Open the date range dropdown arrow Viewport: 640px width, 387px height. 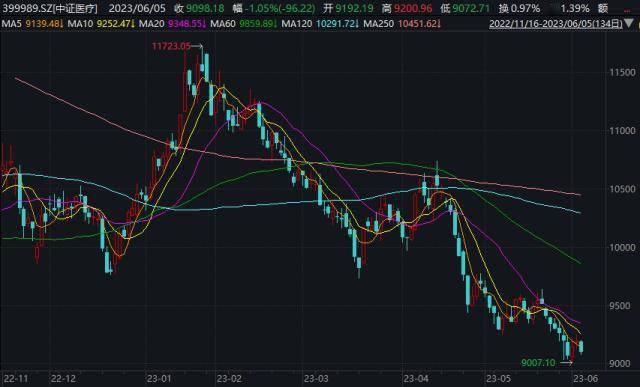(x=630, y=24)
